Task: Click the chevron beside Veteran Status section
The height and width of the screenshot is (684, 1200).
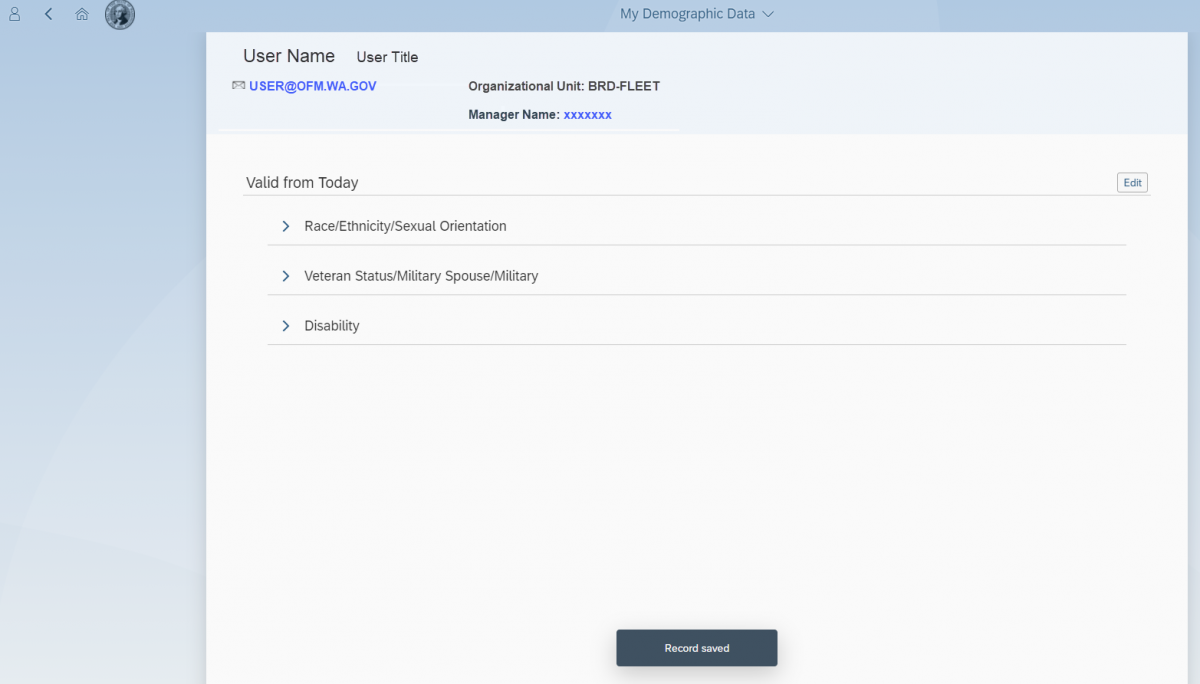Action: point(286,275)
